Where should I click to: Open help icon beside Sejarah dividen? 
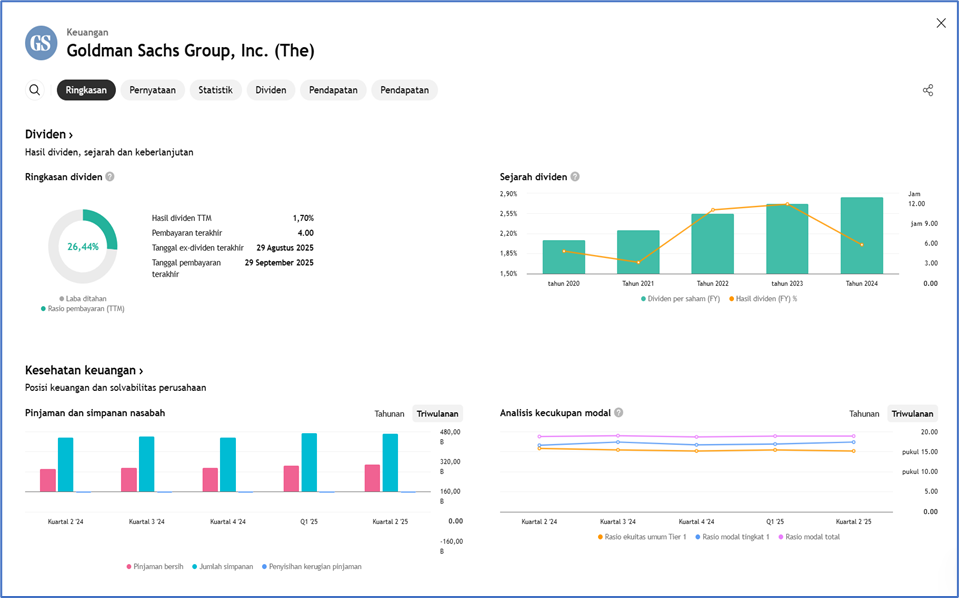point(575,177)
